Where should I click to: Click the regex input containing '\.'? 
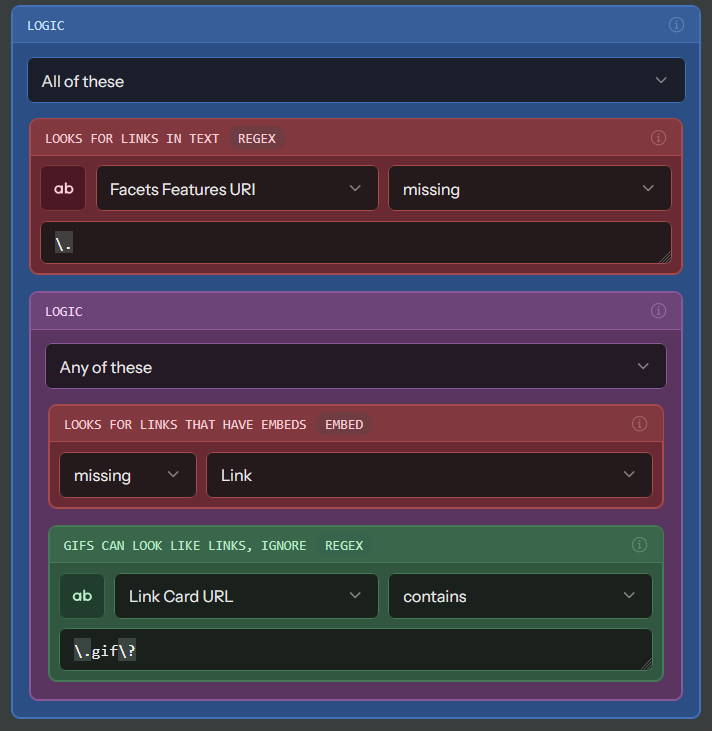tap(355, 243)
